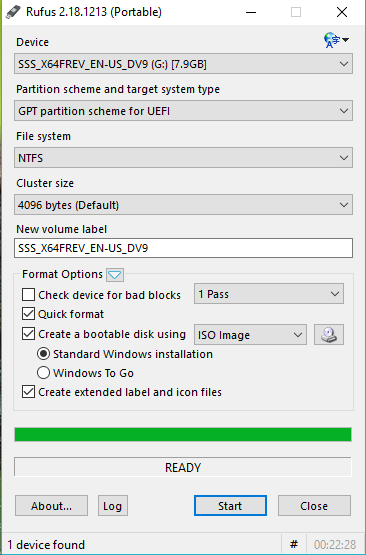Open the ISO Image boot type dropdown

250,335
